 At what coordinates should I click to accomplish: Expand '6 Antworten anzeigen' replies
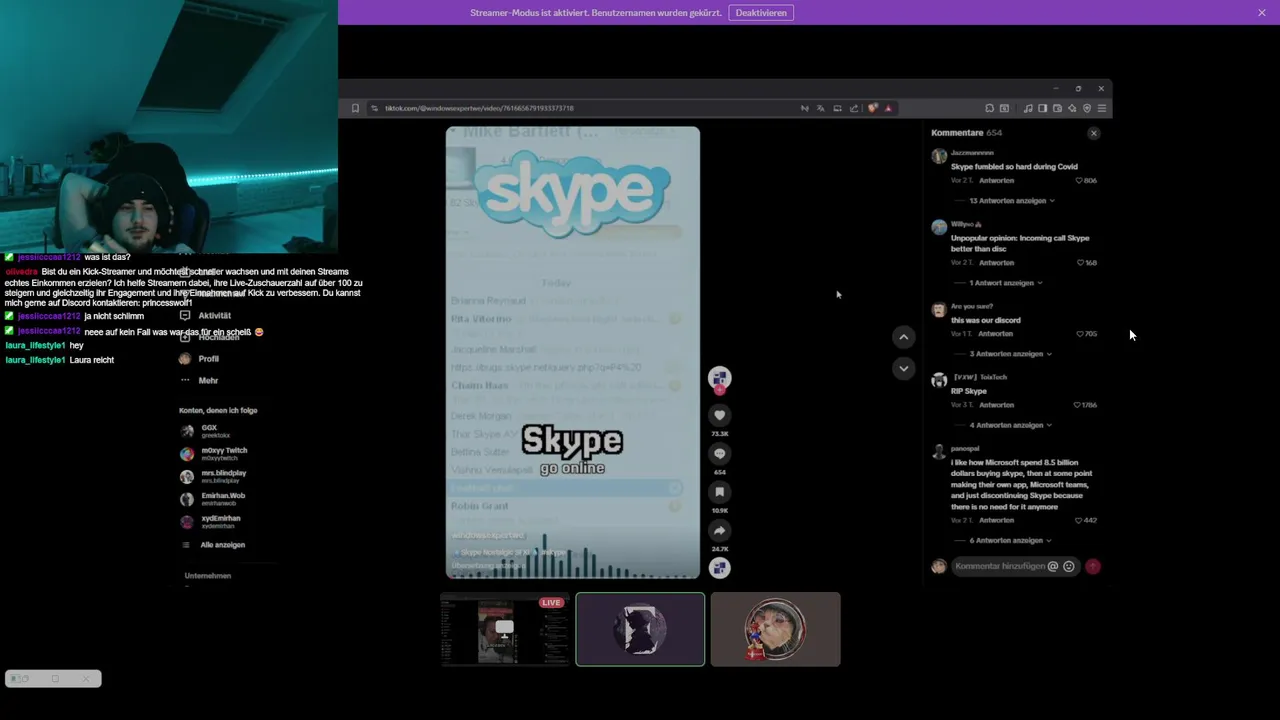(x=1010, y=541)
